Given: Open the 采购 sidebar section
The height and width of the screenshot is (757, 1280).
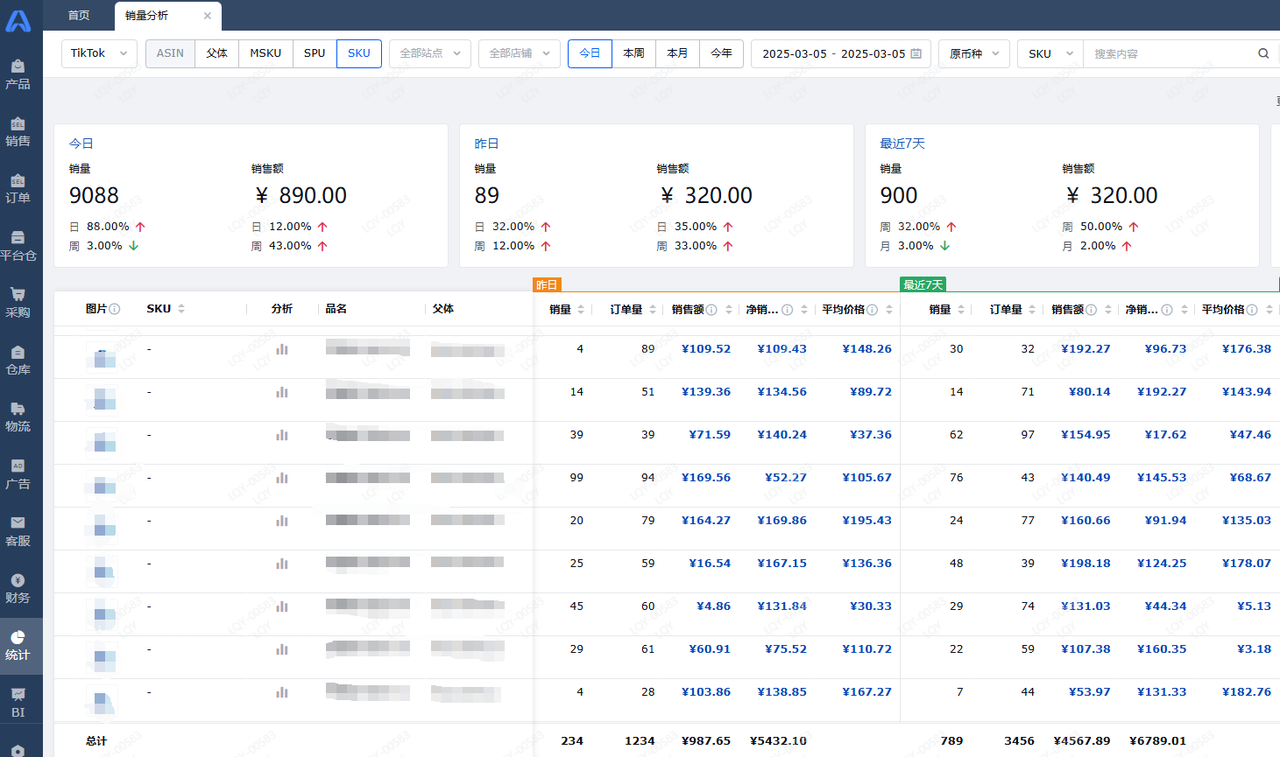Looking at the screenshot, I should (x=18, y=302).
